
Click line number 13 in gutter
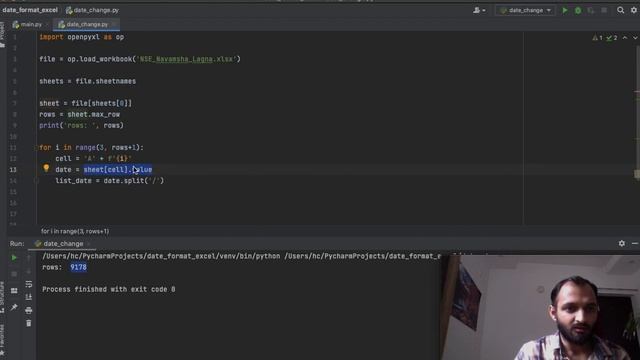(x=13, y=170)
